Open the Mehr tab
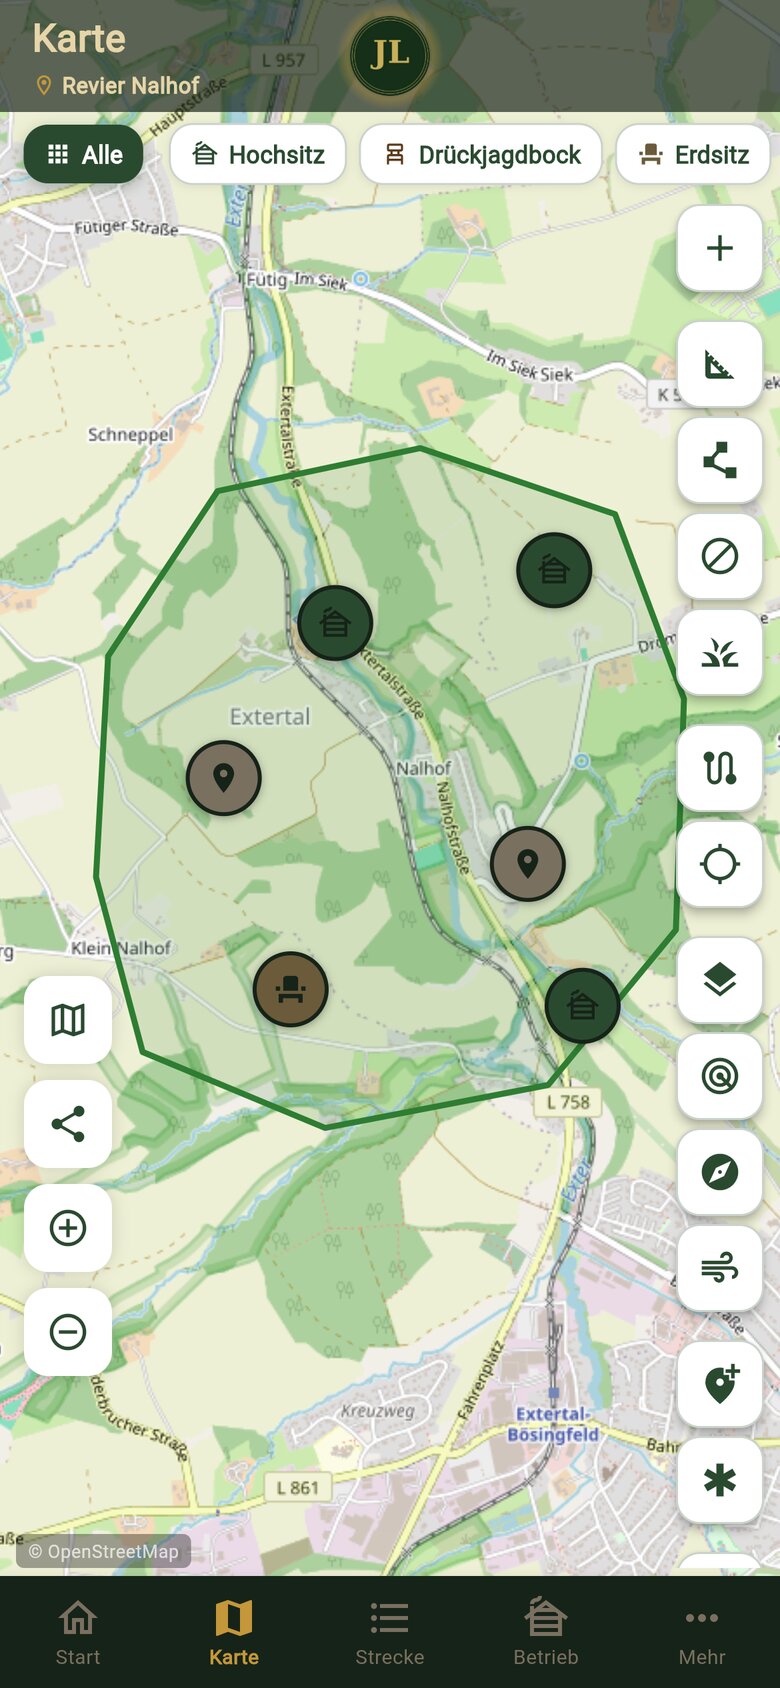780x1688 pixels. (x=702, y=1632)
